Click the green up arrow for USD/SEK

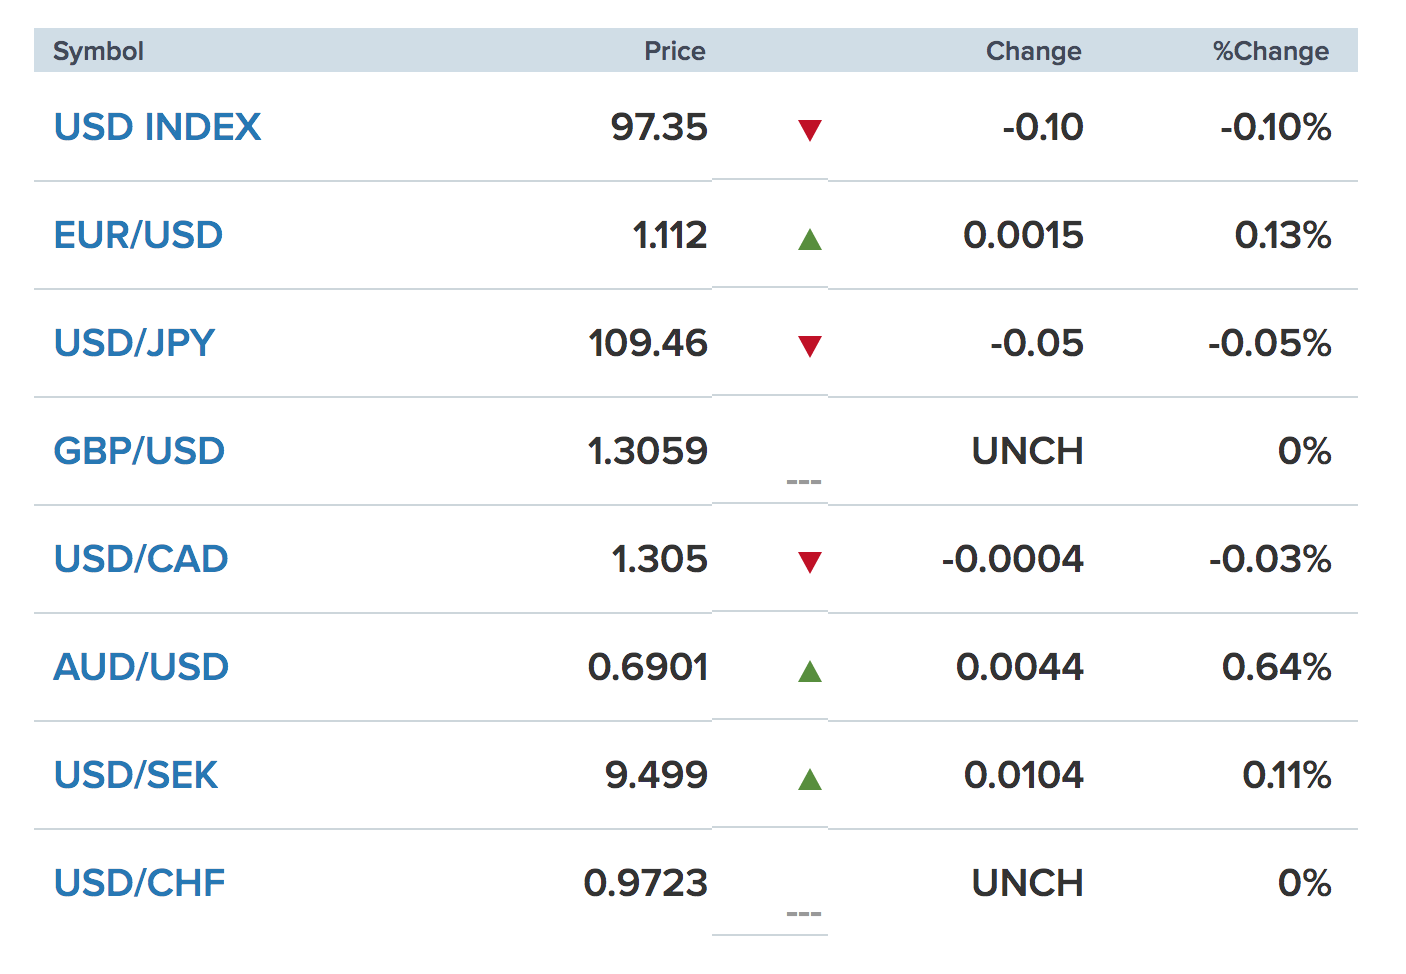810,779
